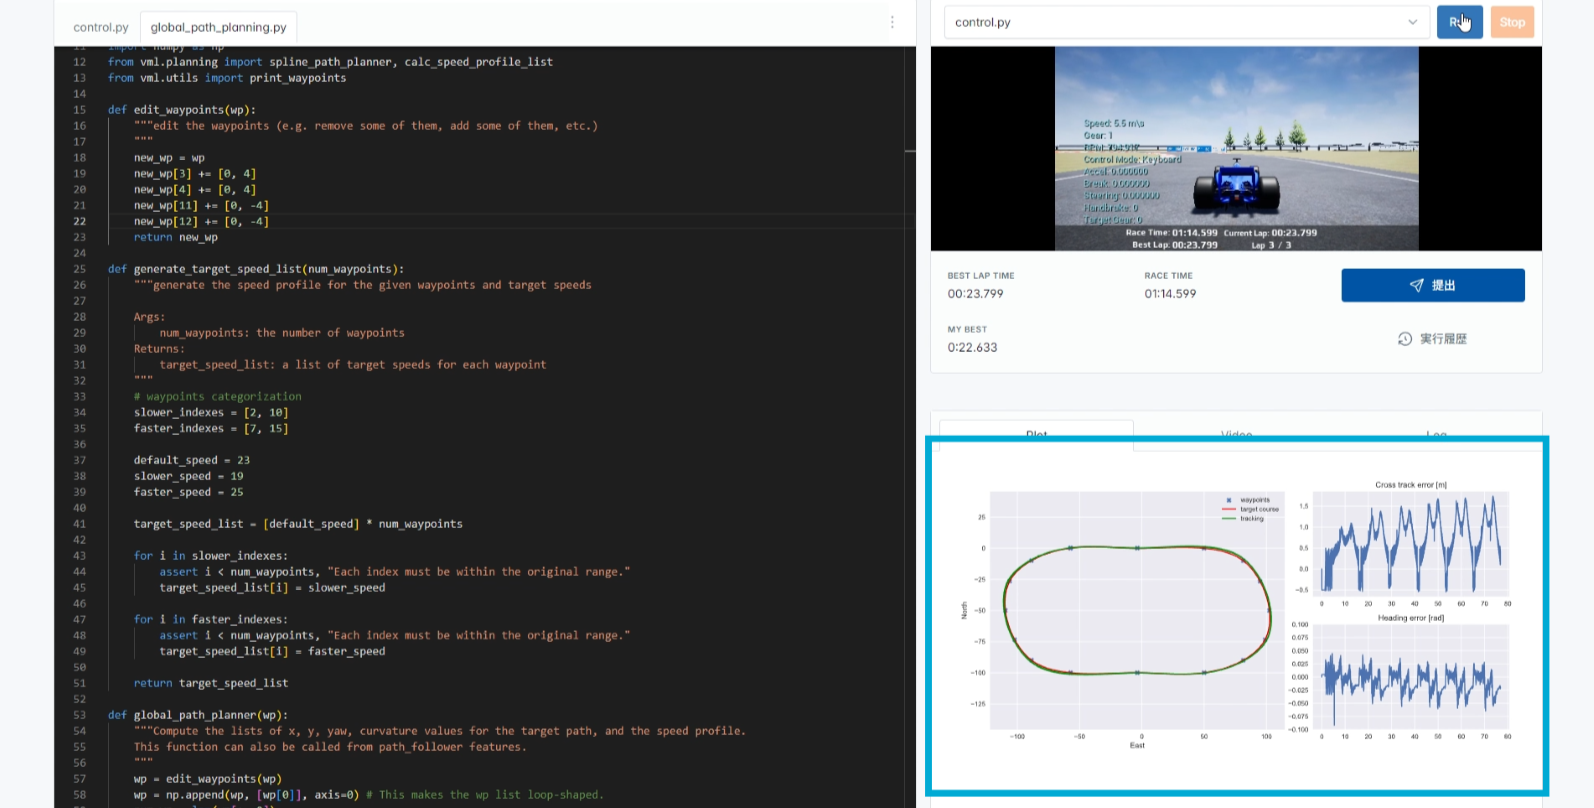Click the MY BEST value 0:22.633
This screenshot has height=808, width=1594.
pos(972,348)
